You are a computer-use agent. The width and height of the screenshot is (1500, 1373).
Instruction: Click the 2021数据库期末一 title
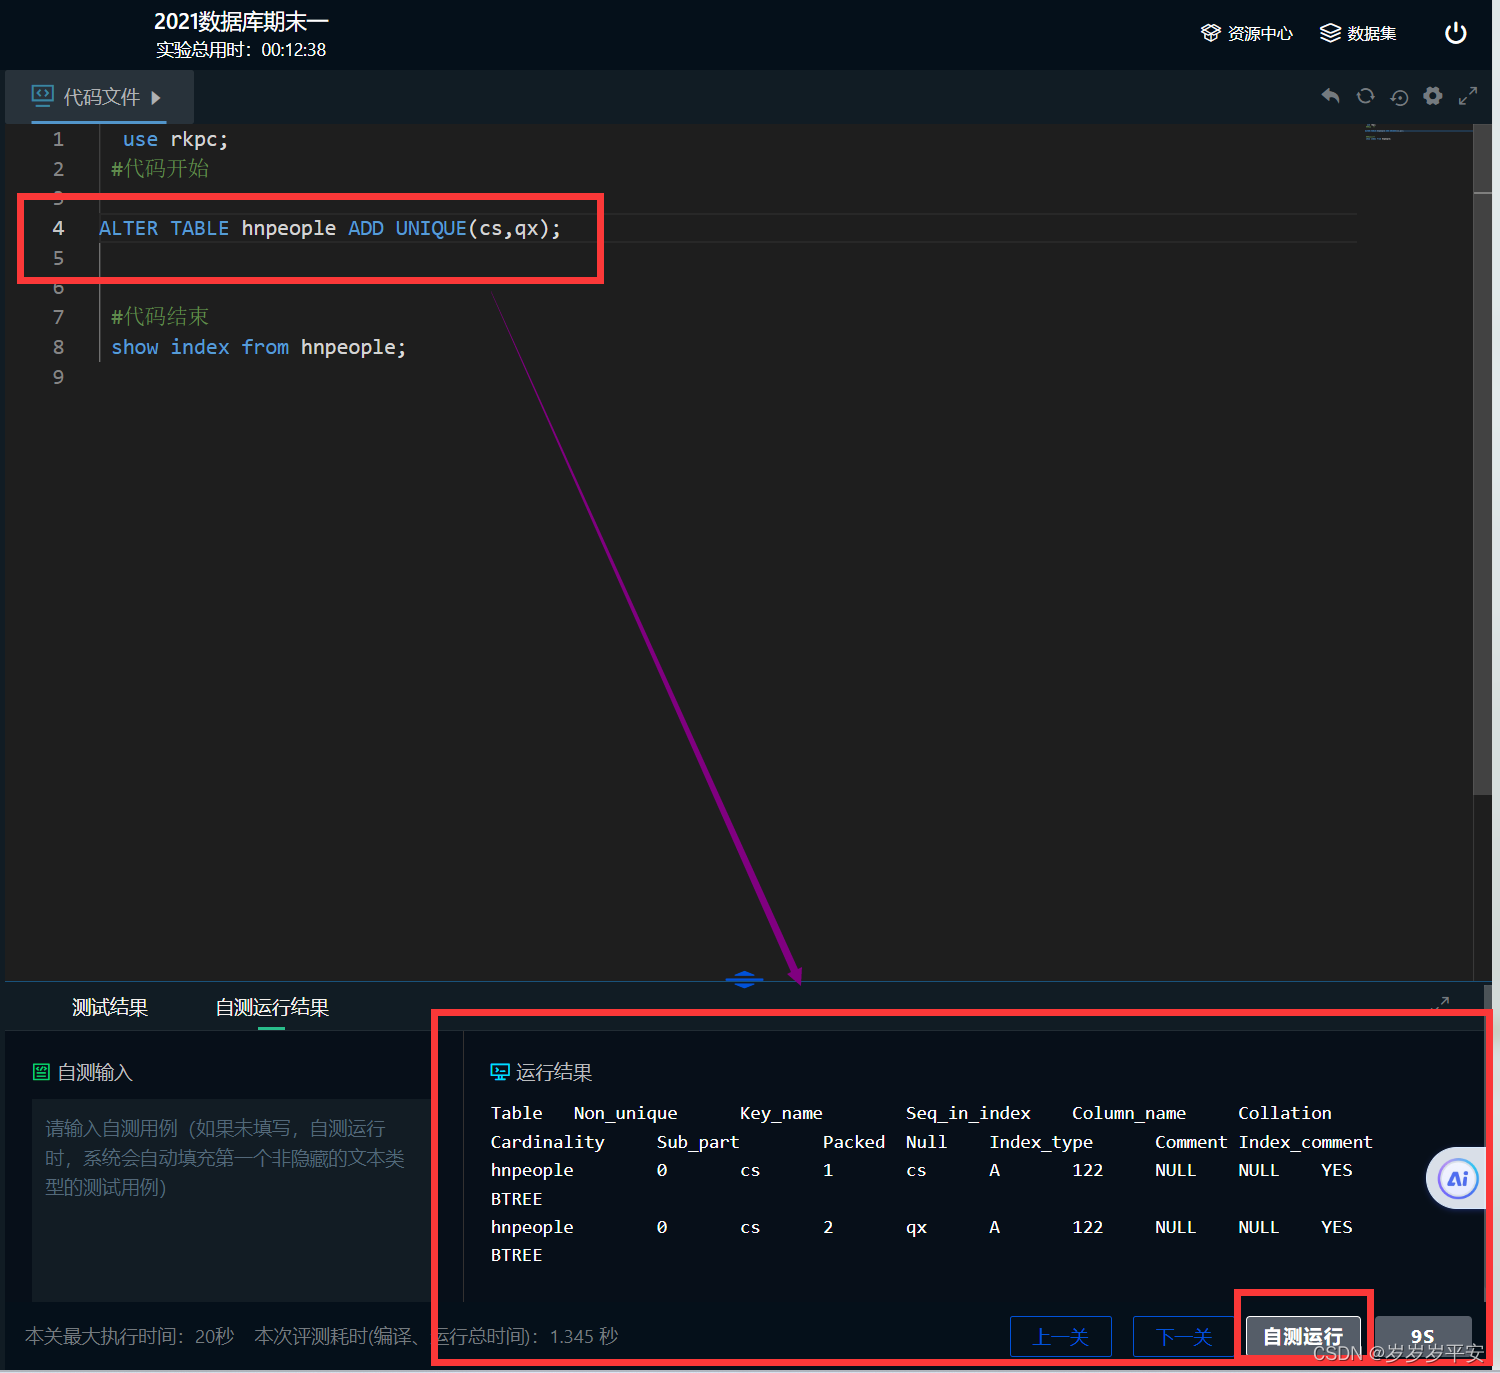pos(241,22)
